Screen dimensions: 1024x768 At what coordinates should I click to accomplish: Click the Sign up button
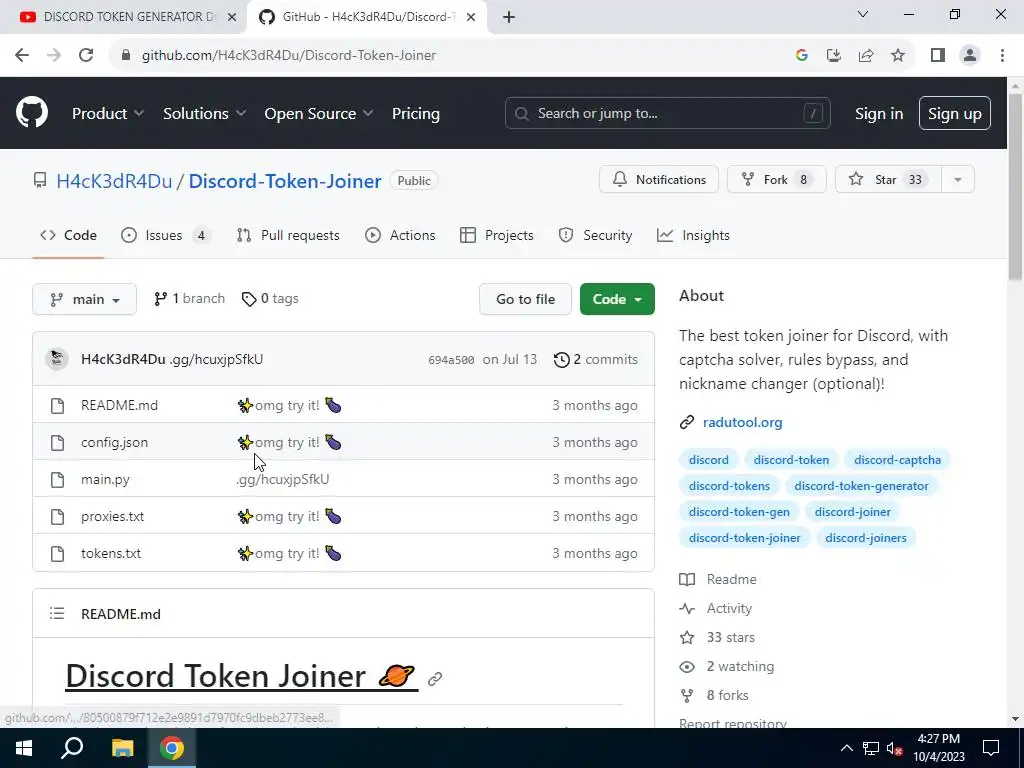(954, 113)
